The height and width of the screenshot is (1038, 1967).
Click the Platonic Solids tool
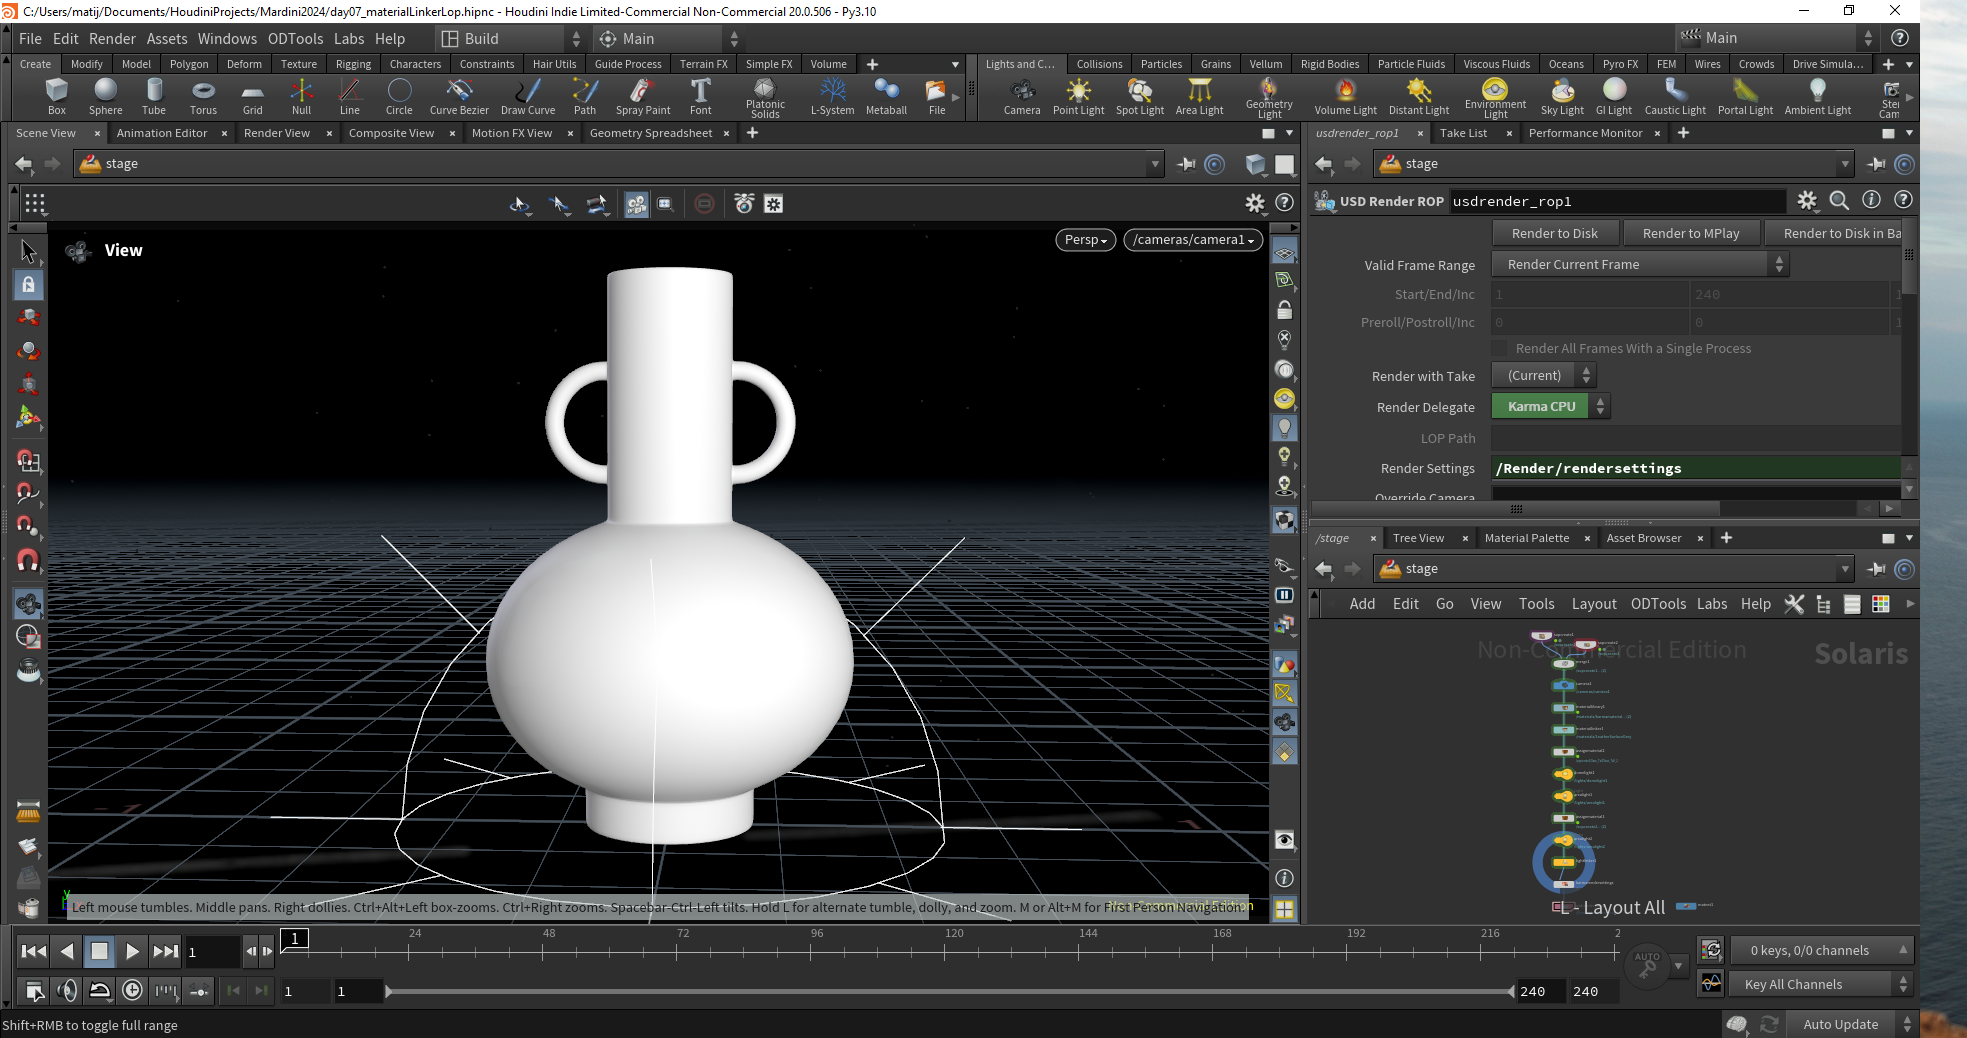pyautogui.click(x=765, y=97)
